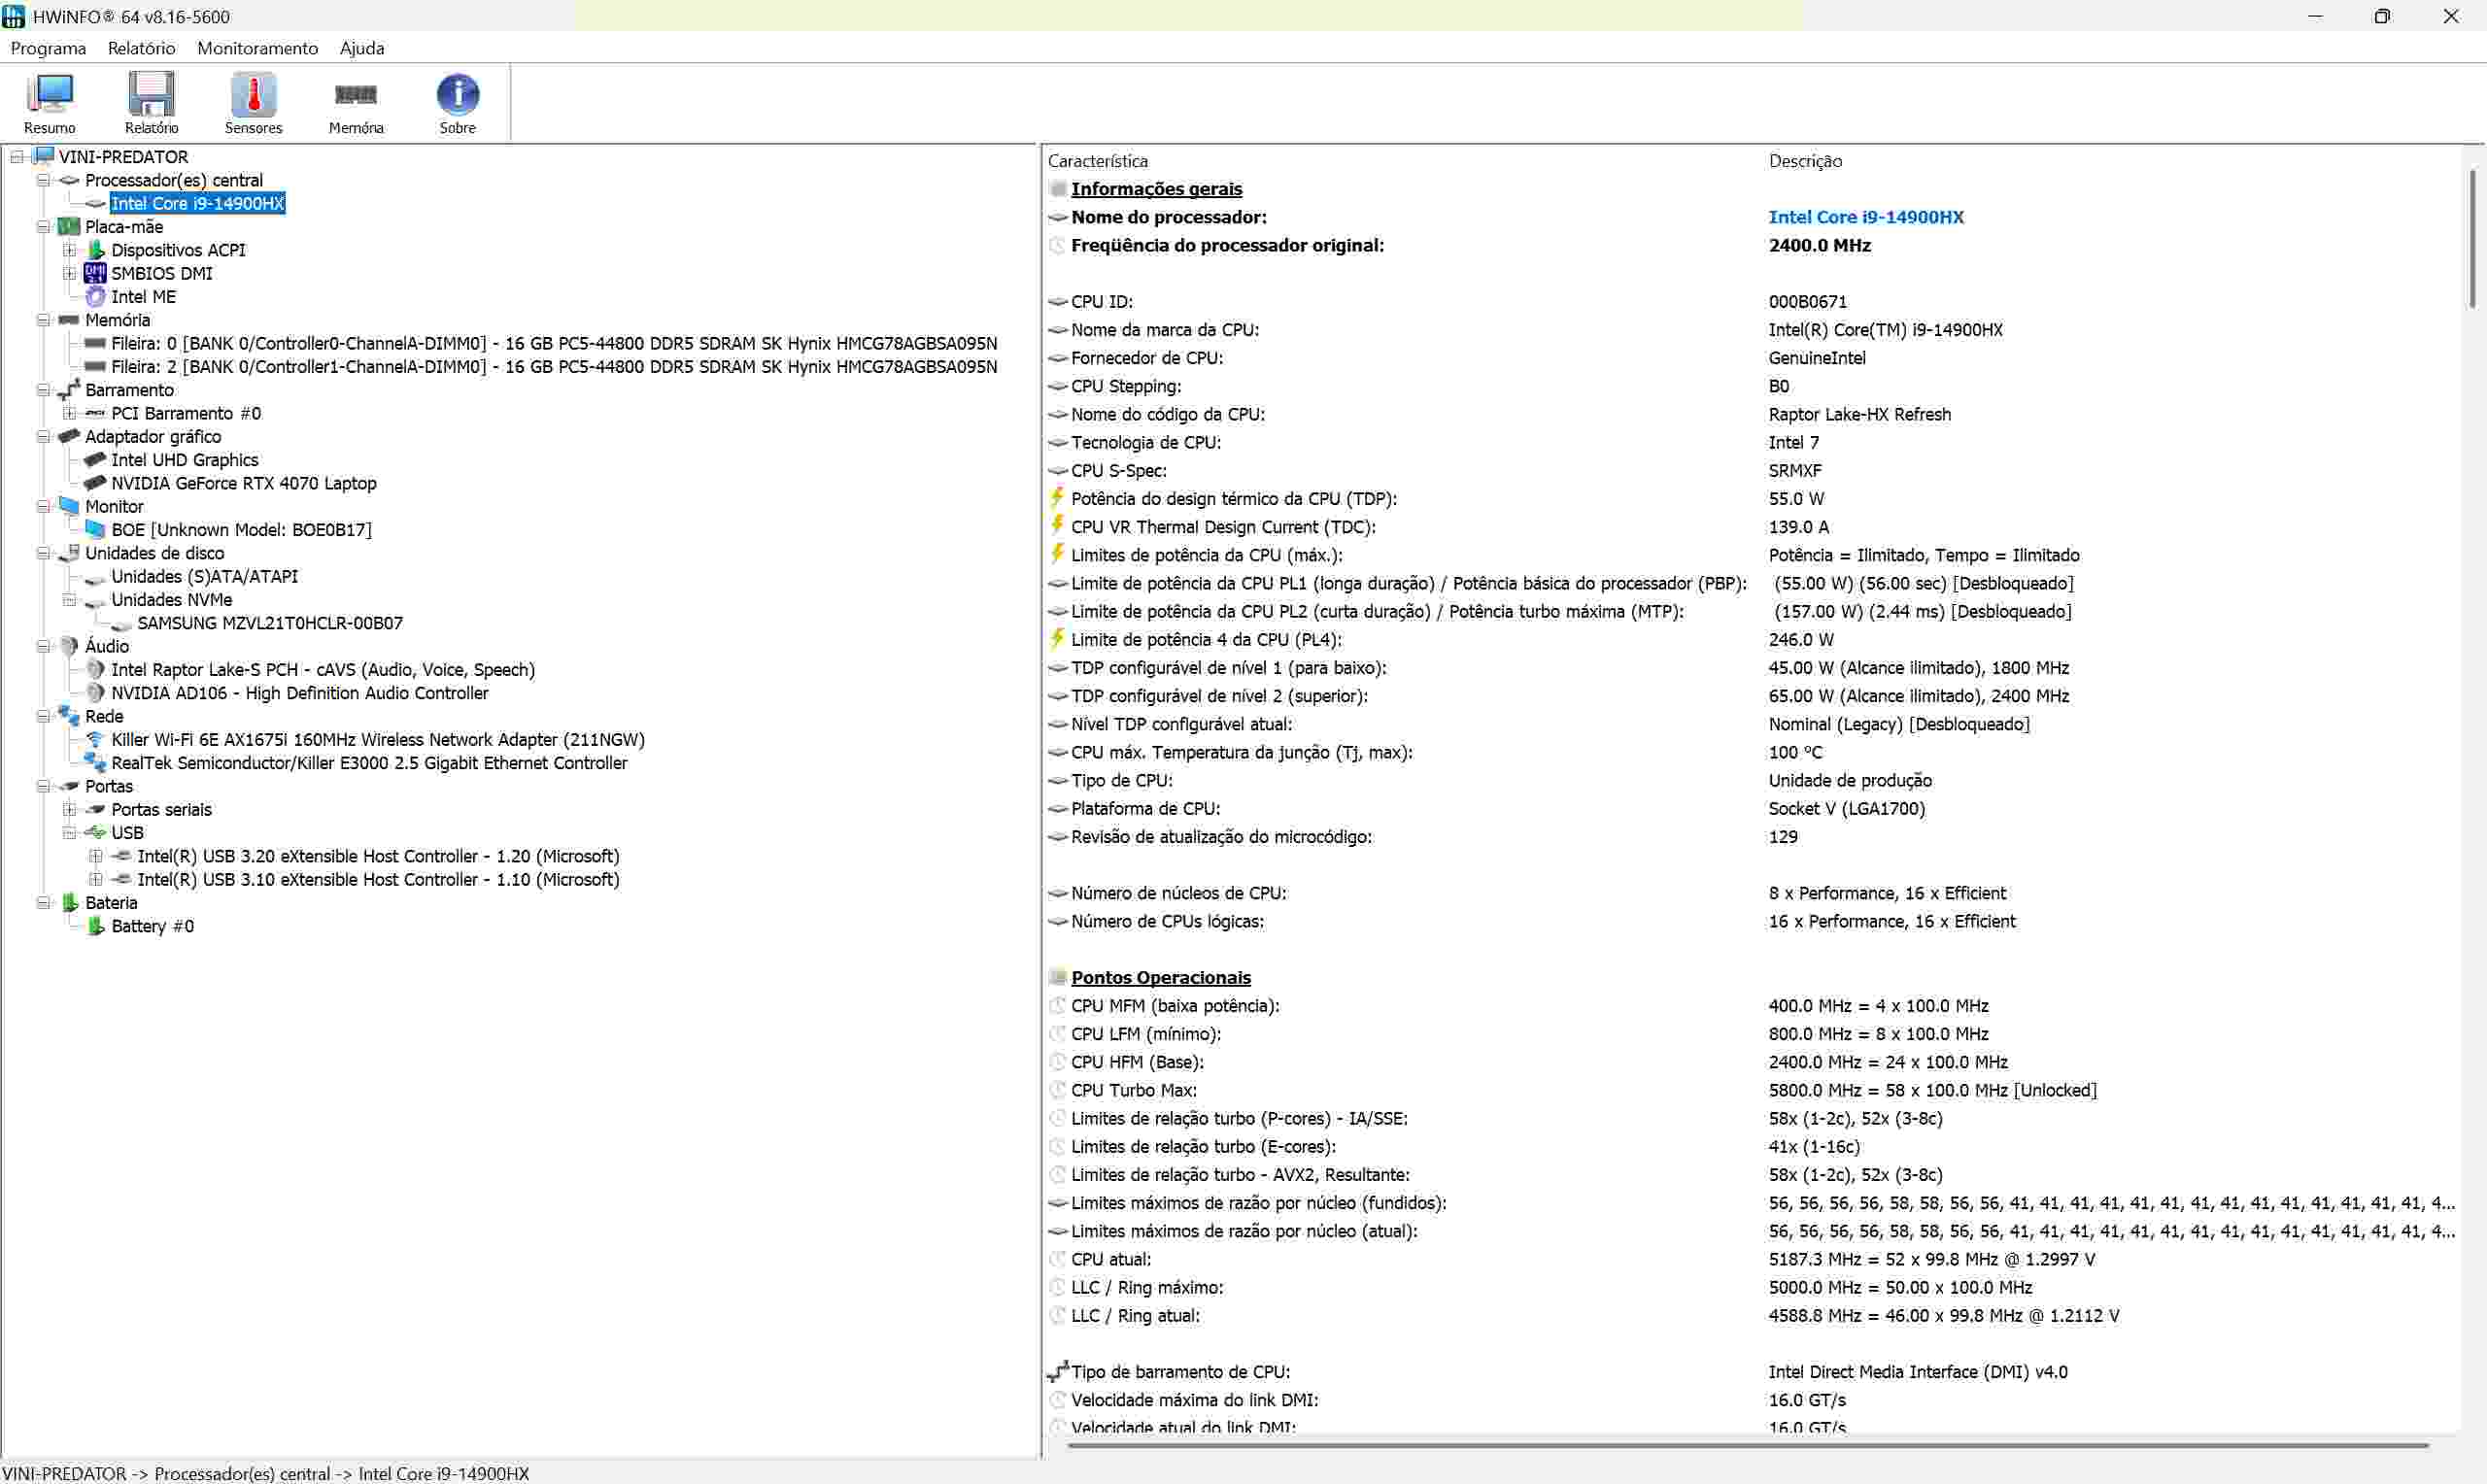The height and width of the screenshot is (1484, 2487).
Task: Open the Ajuda menu
Action: click(x=362, y=48)
